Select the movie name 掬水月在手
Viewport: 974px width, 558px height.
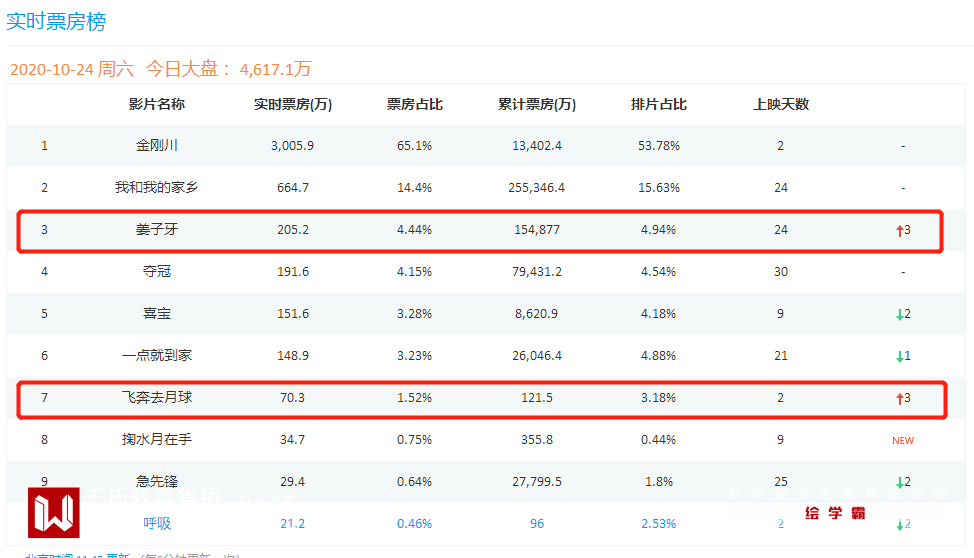pos(157,439)
